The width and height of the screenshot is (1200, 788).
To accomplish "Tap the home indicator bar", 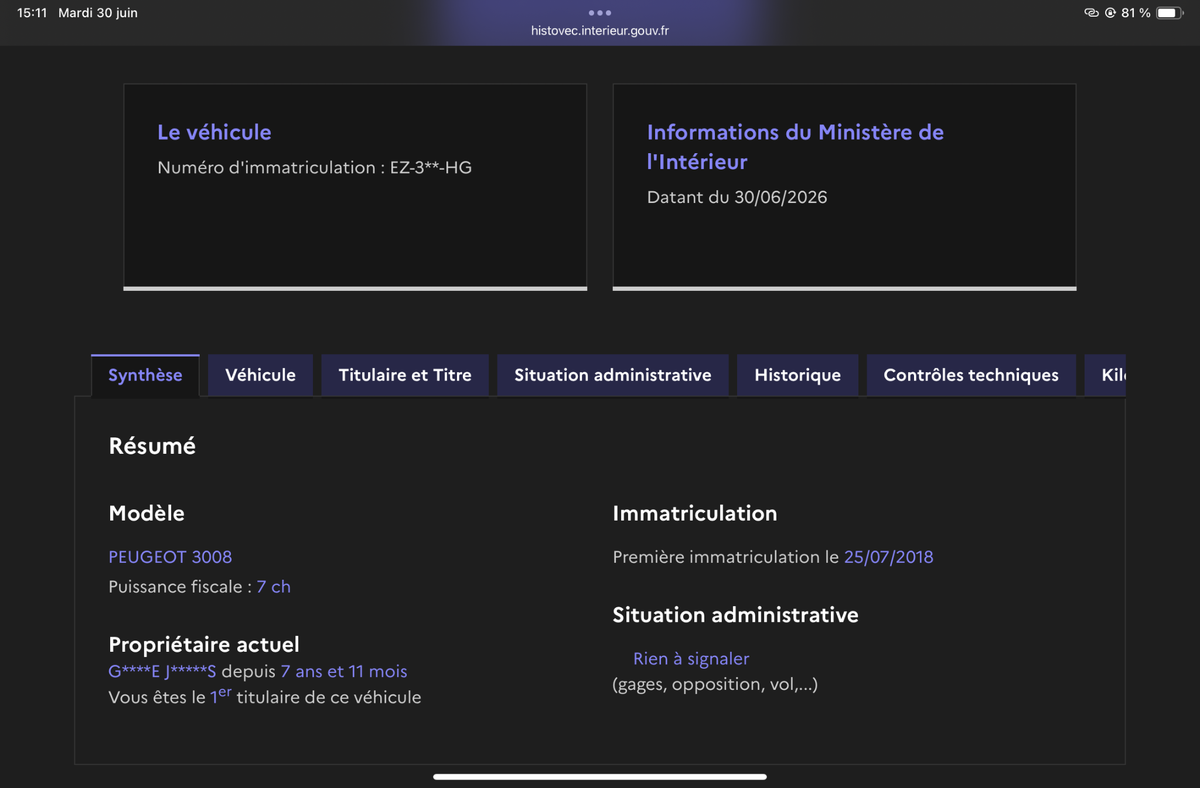I will tap(600, 776).
